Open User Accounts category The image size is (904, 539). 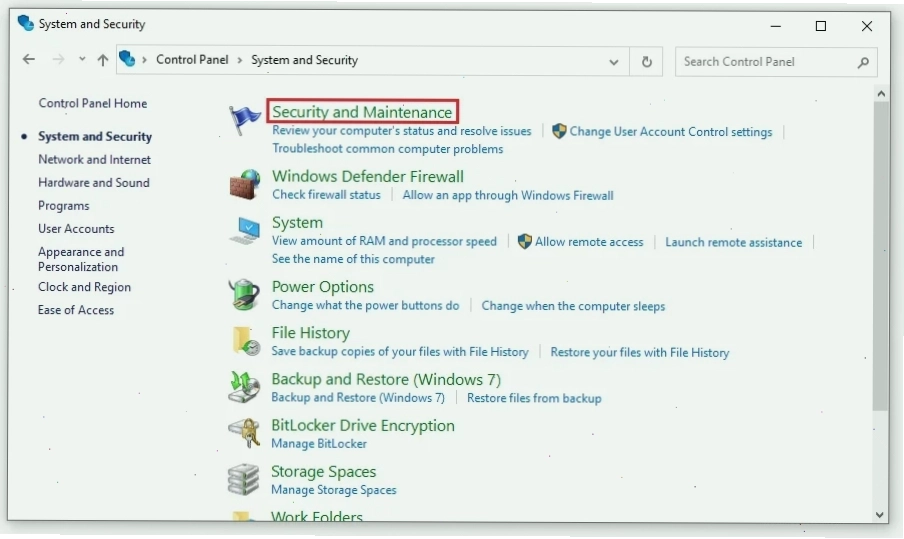pos(76,229)
